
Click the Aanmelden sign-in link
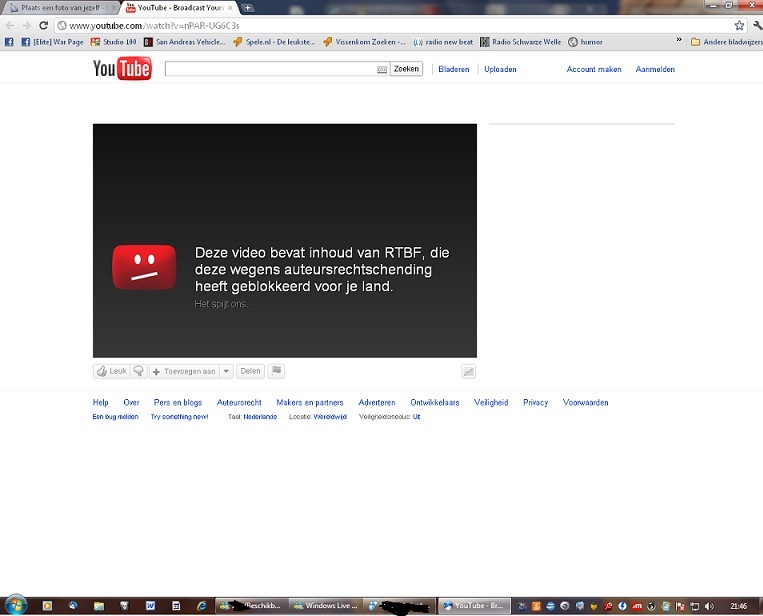click(x=655, y=70)
